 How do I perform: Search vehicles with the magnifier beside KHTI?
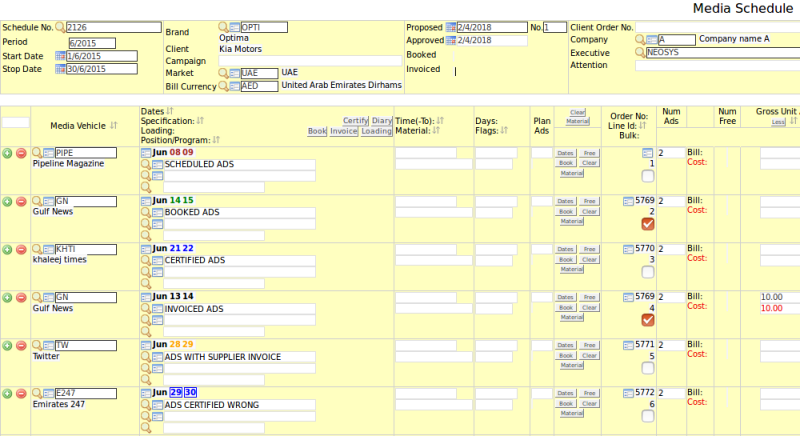[37, 249]
